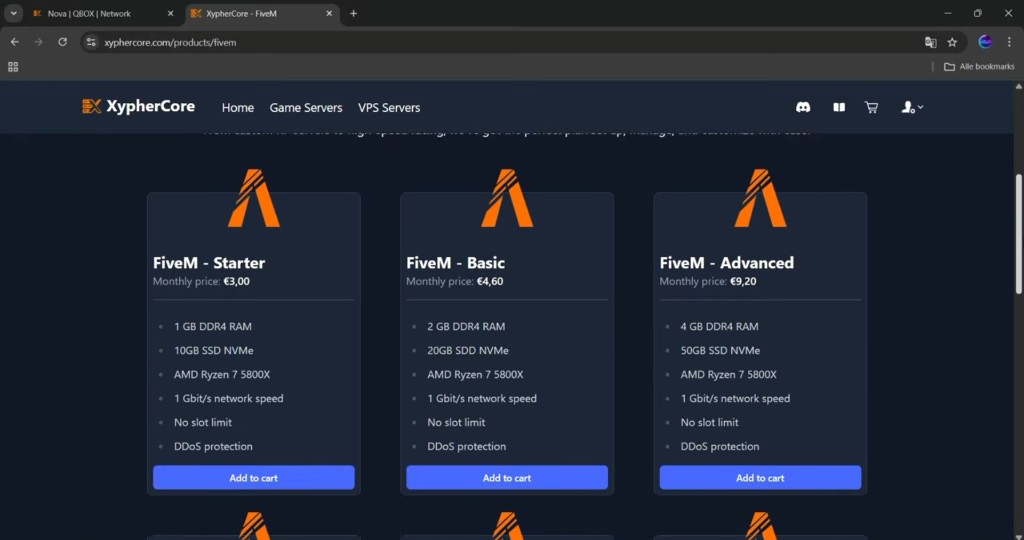The height and width of the screenshot is (540, 1024).
Task: Open the Game Servers nav menu
Action: coord(306,108)
